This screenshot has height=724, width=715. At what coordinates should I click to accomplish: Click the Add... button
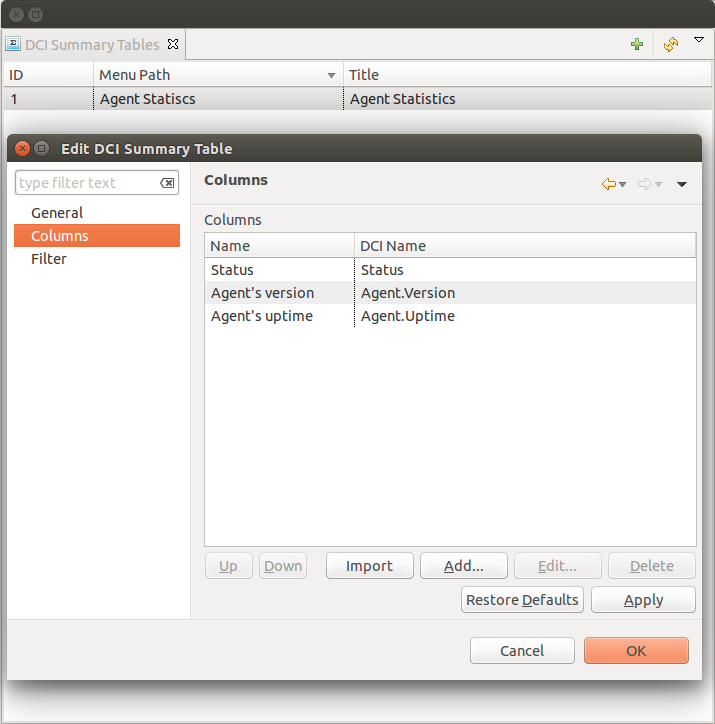coord(463,566)
